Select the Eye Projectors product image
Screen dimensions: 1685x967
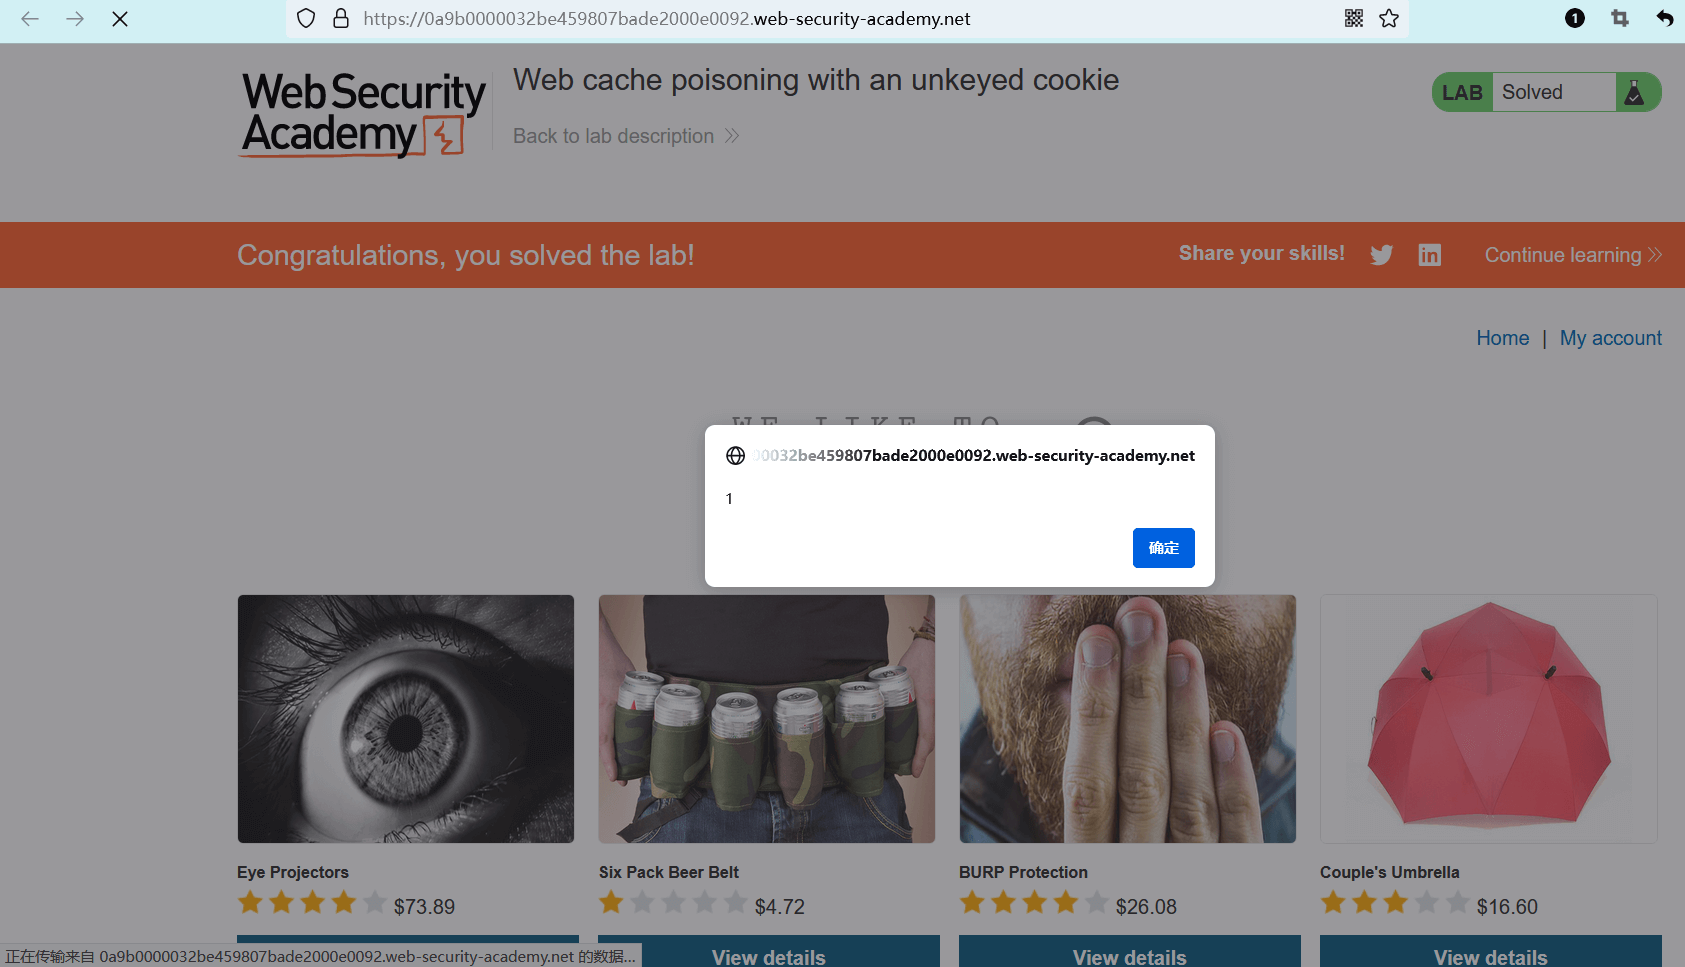406,719
